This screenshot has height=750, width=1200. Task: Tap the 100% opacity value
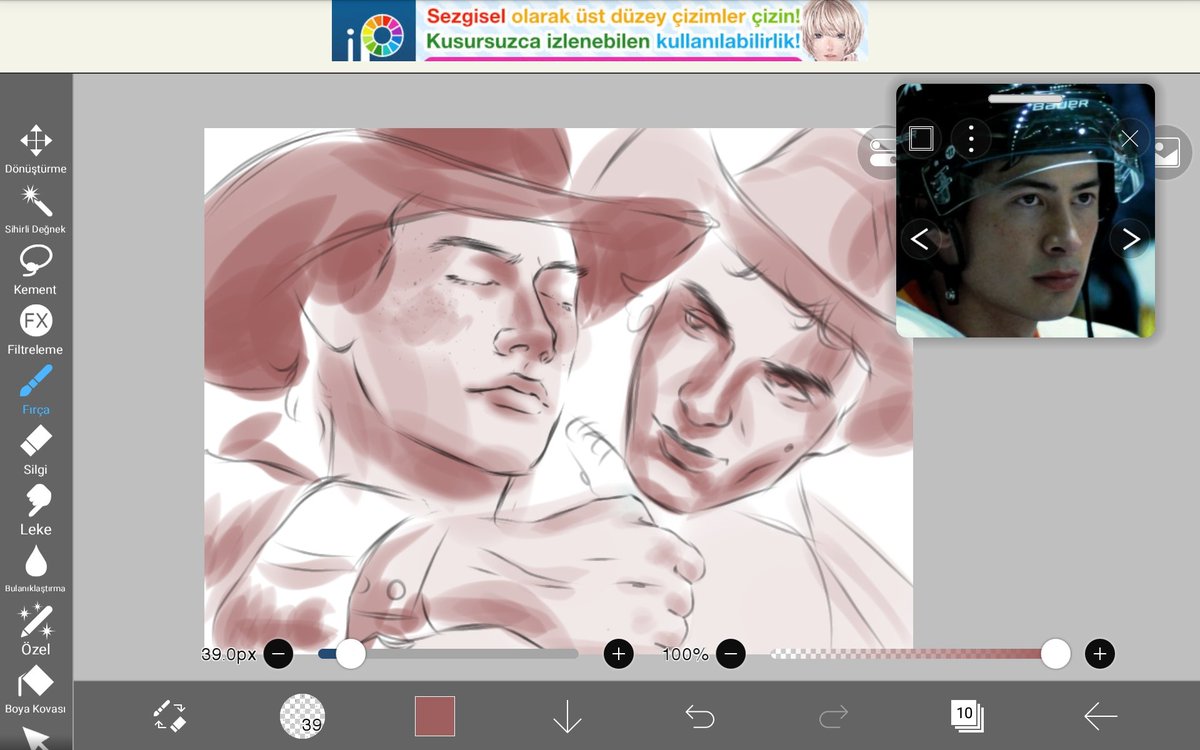[685, 655]
